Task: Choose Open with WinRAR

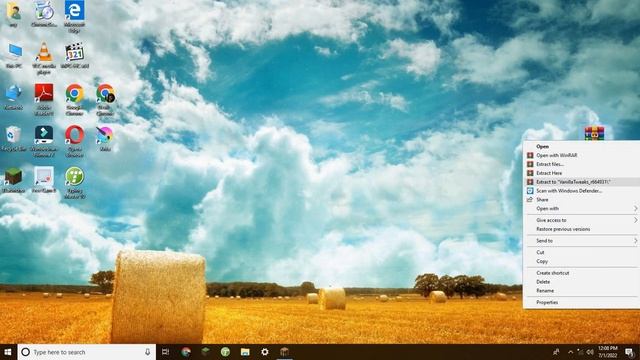Action: [582, 155]
